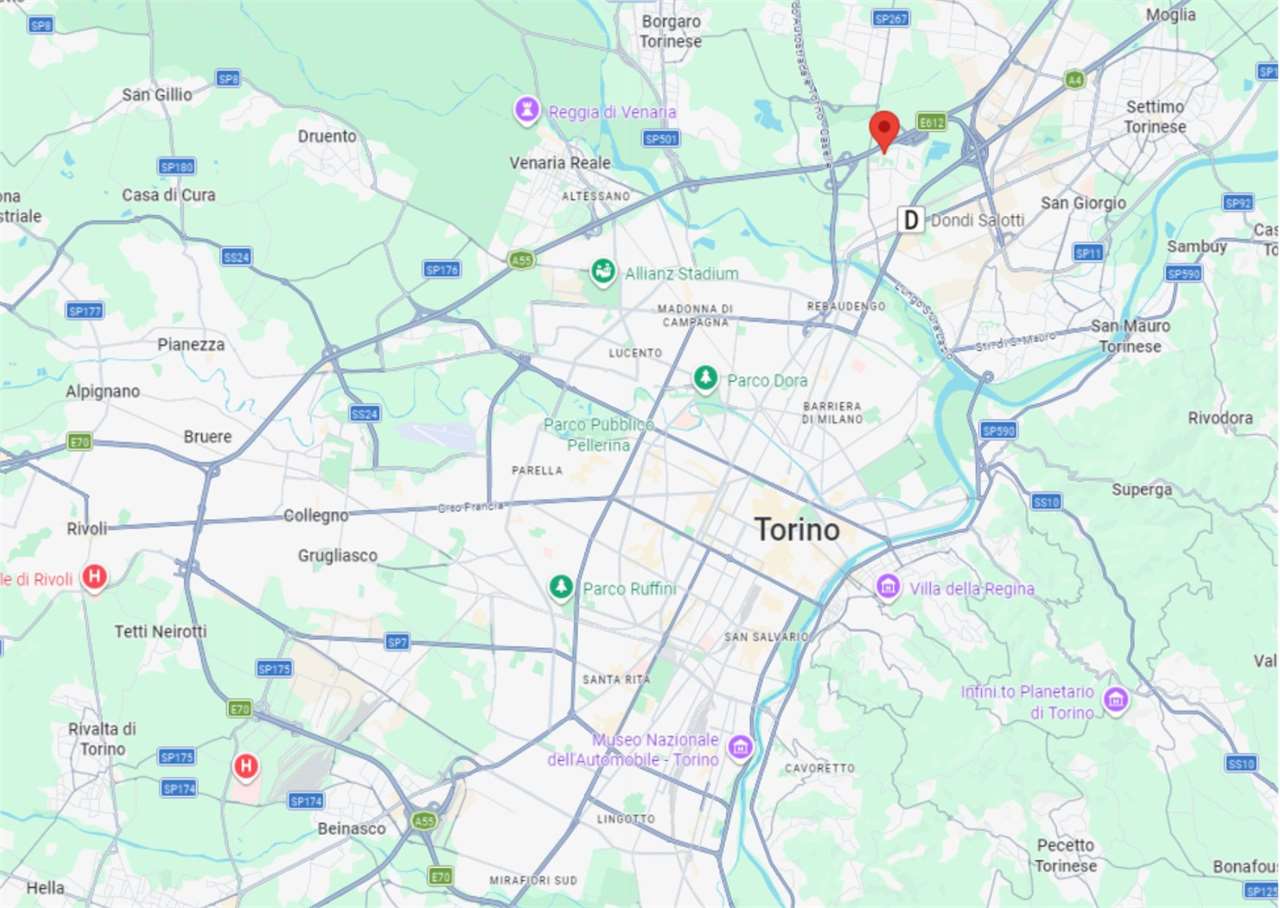Click the red location pin marker
The height and width of the screenshot is (908, 1280).
[884, 131]
